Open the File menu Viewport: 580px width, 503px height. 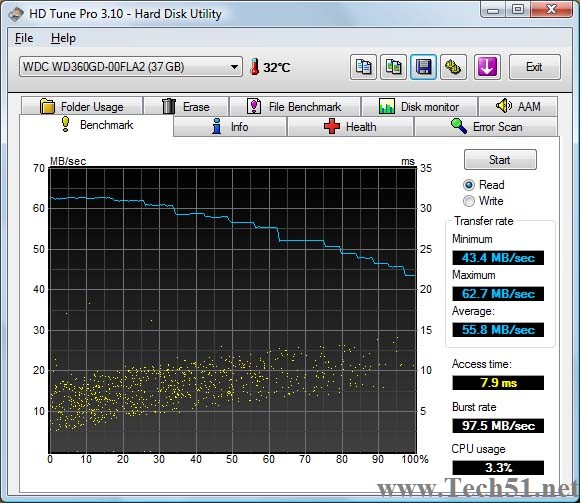[x=24, y=38]
